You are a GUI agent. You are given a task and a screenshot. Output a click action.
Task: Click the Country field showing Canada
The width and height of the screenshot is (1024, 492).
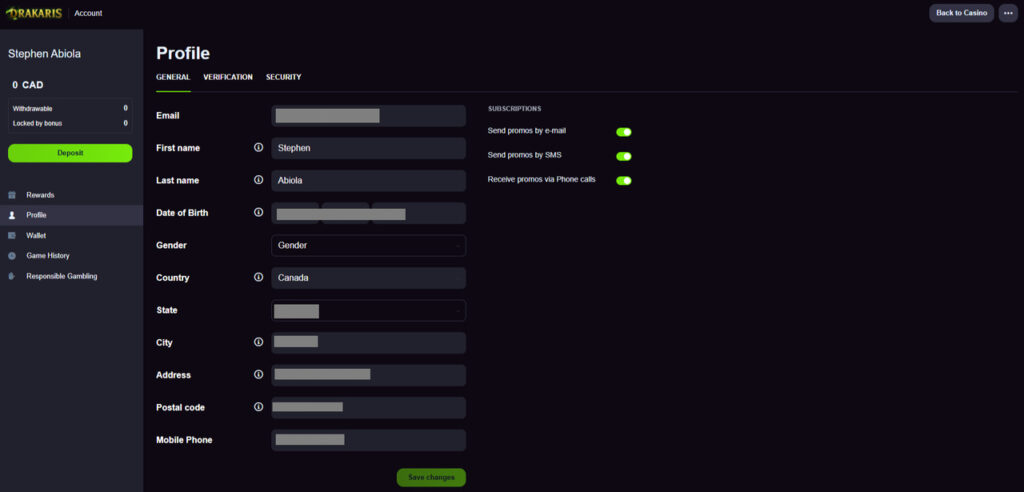[368, 278]
